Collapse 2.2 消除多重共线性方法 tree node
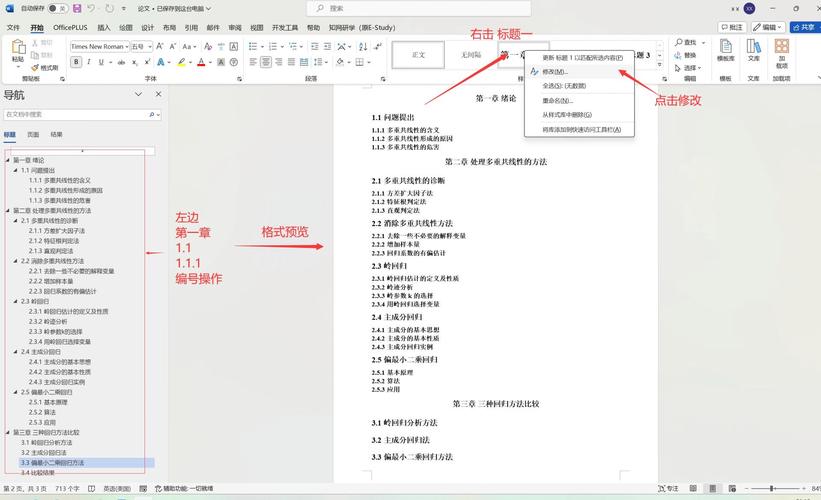The image size is (821, 500). tap(16, 261)
